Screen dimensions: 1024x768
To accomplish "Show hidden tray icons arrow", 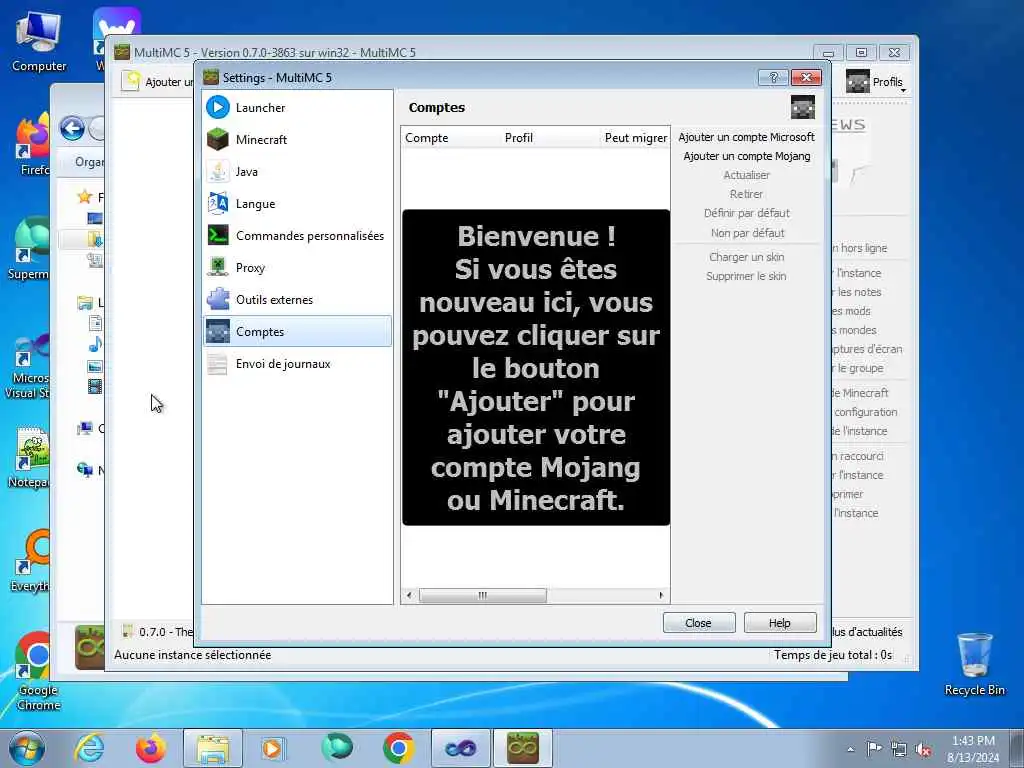I will [850, 750].
